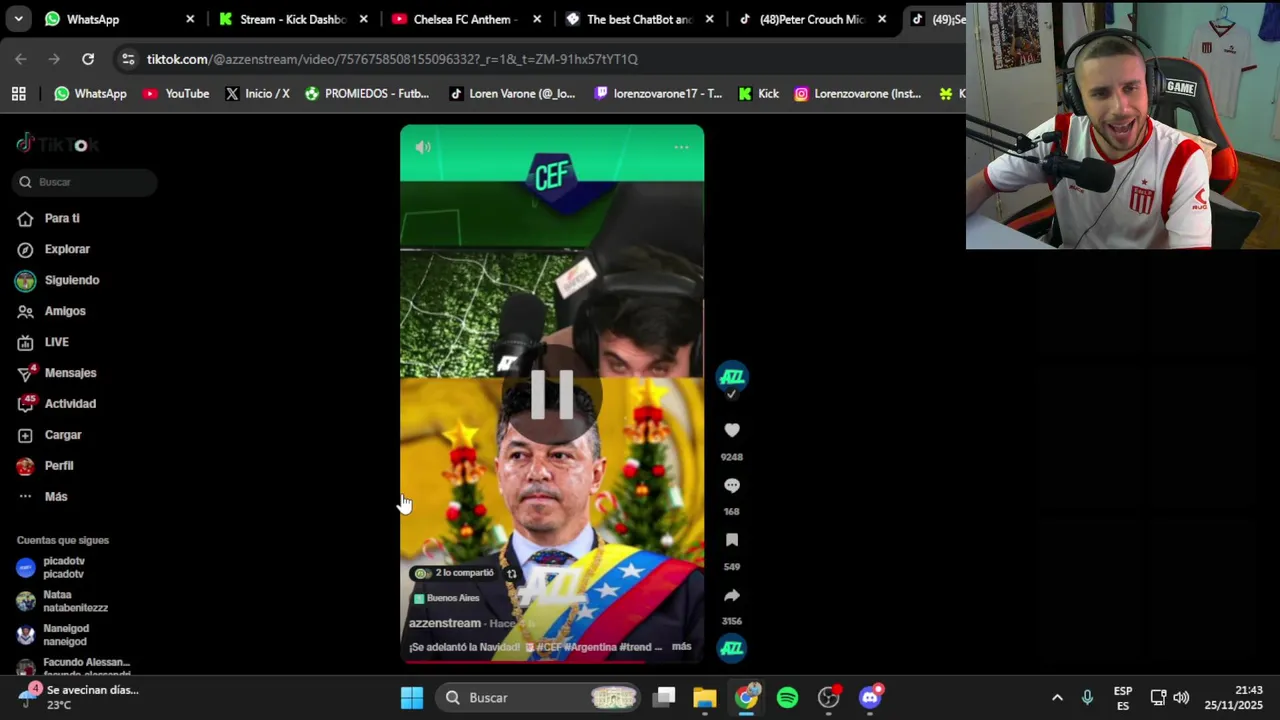Viewport: 1280px width, 720px height.
Task: Open PROMIEDOS bookmark
Action: tap(366, 94)
